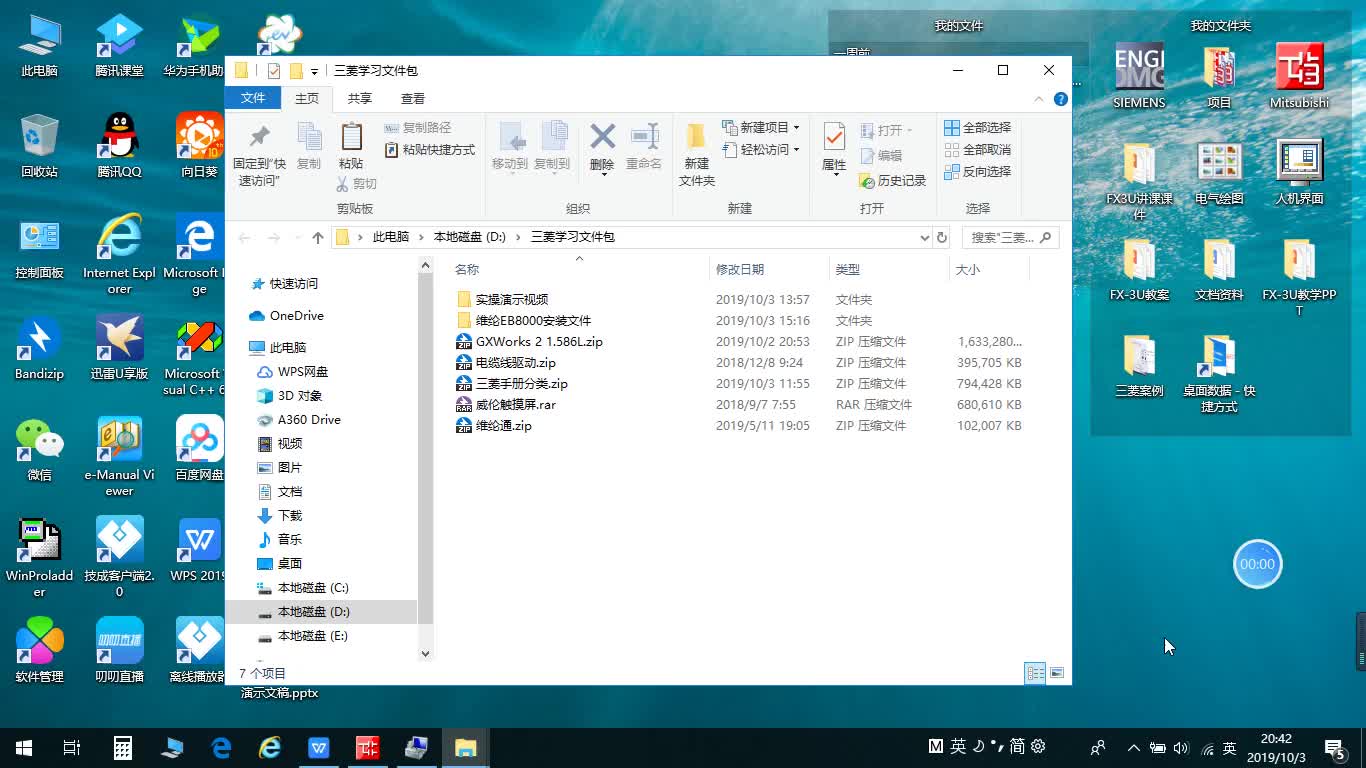Click the History (历史记录) button
1366x768 pixels.
pos(893,181)
